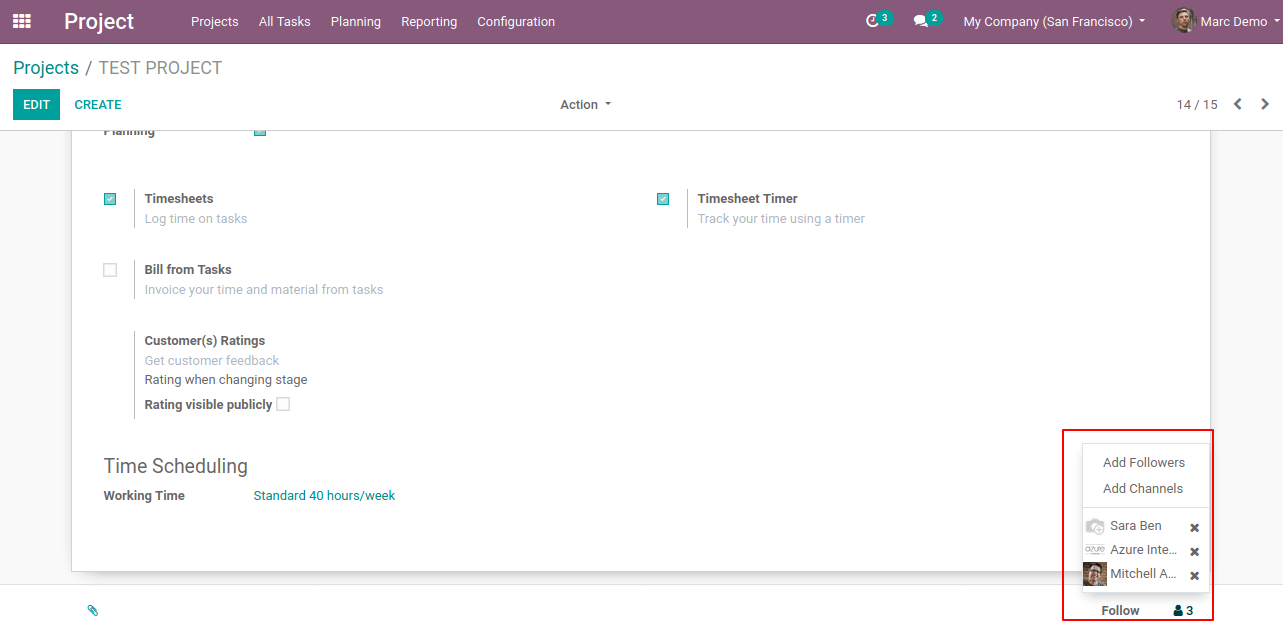Click Marc Demo's avatar picture
The height and width of the screenshot is (637, 1283).
coord(1183,21)
